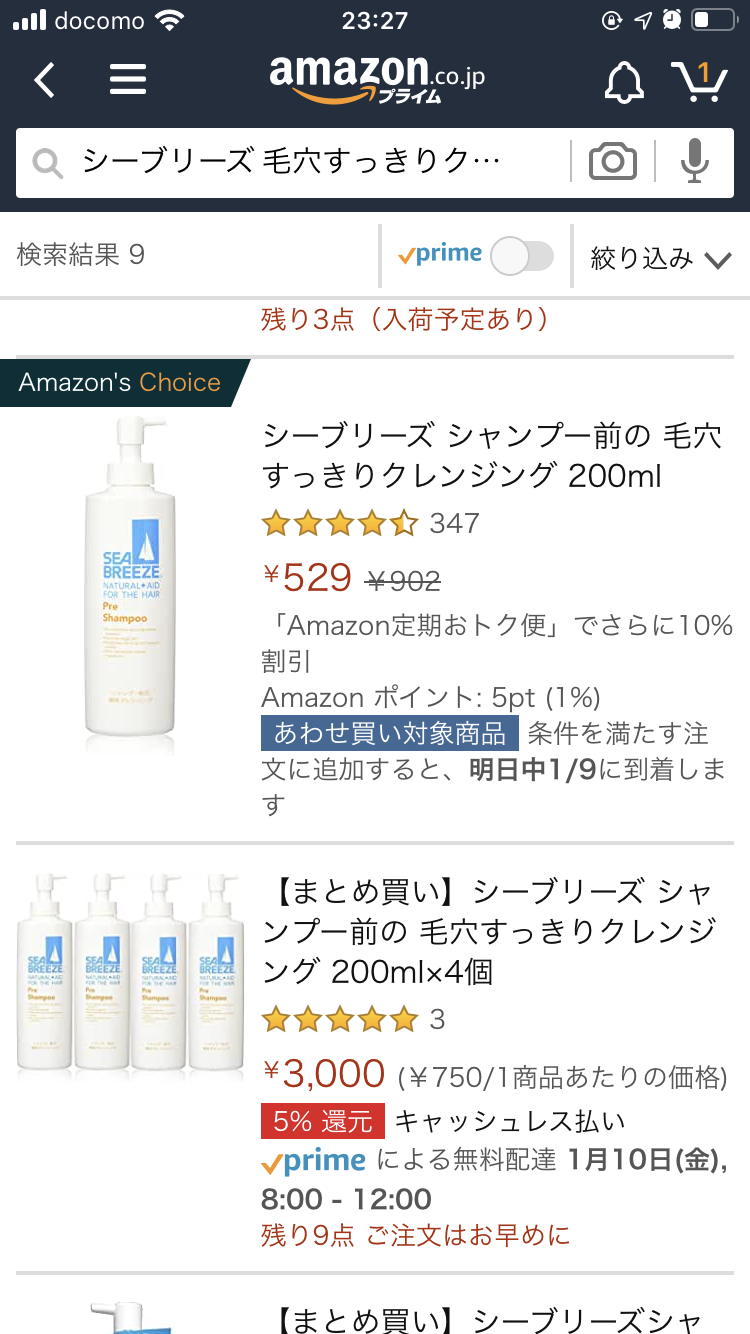Open the shopping cart
The image size is (750, 1334).
pos(698,80)
